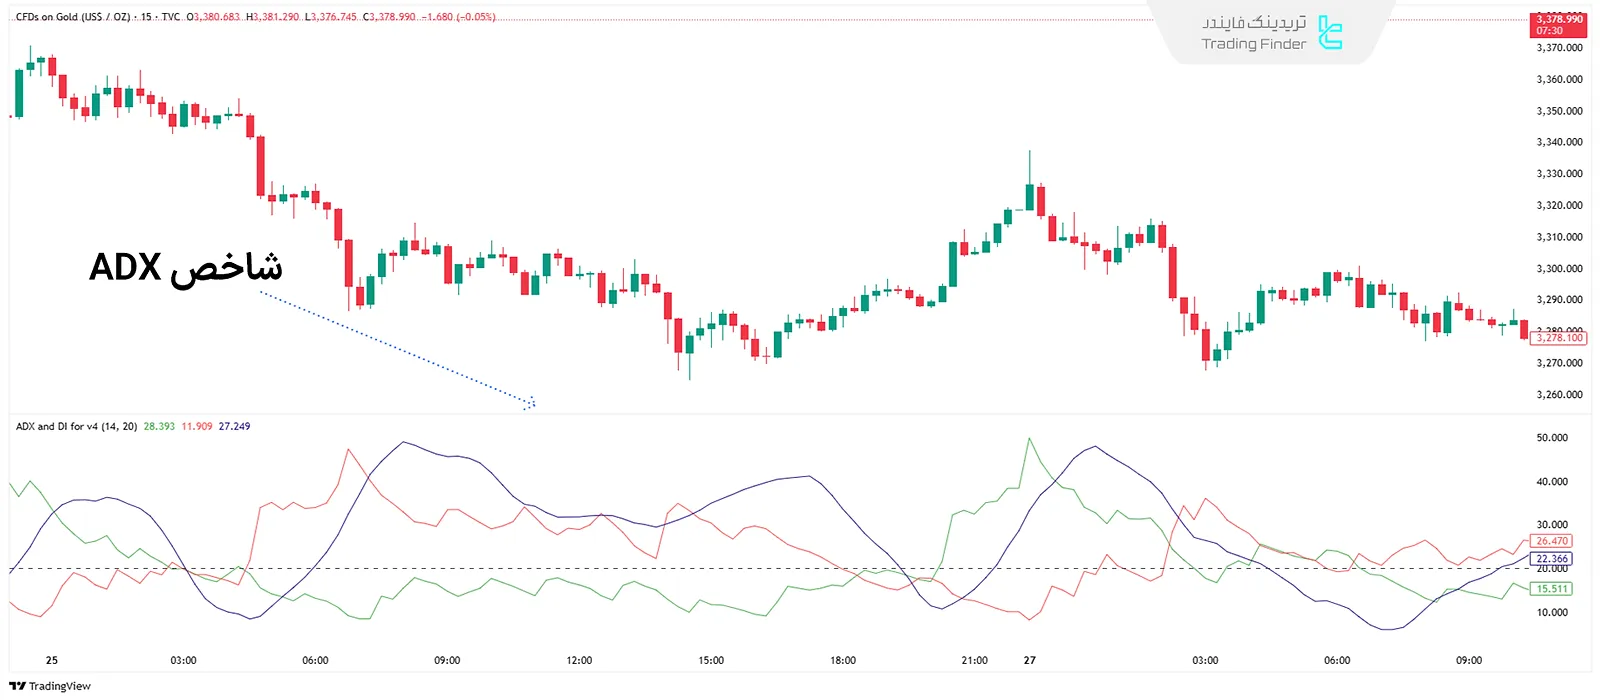Click the red 11.909 -DI value
This screenshot has width=1600, height=700.
coord(197,426)
